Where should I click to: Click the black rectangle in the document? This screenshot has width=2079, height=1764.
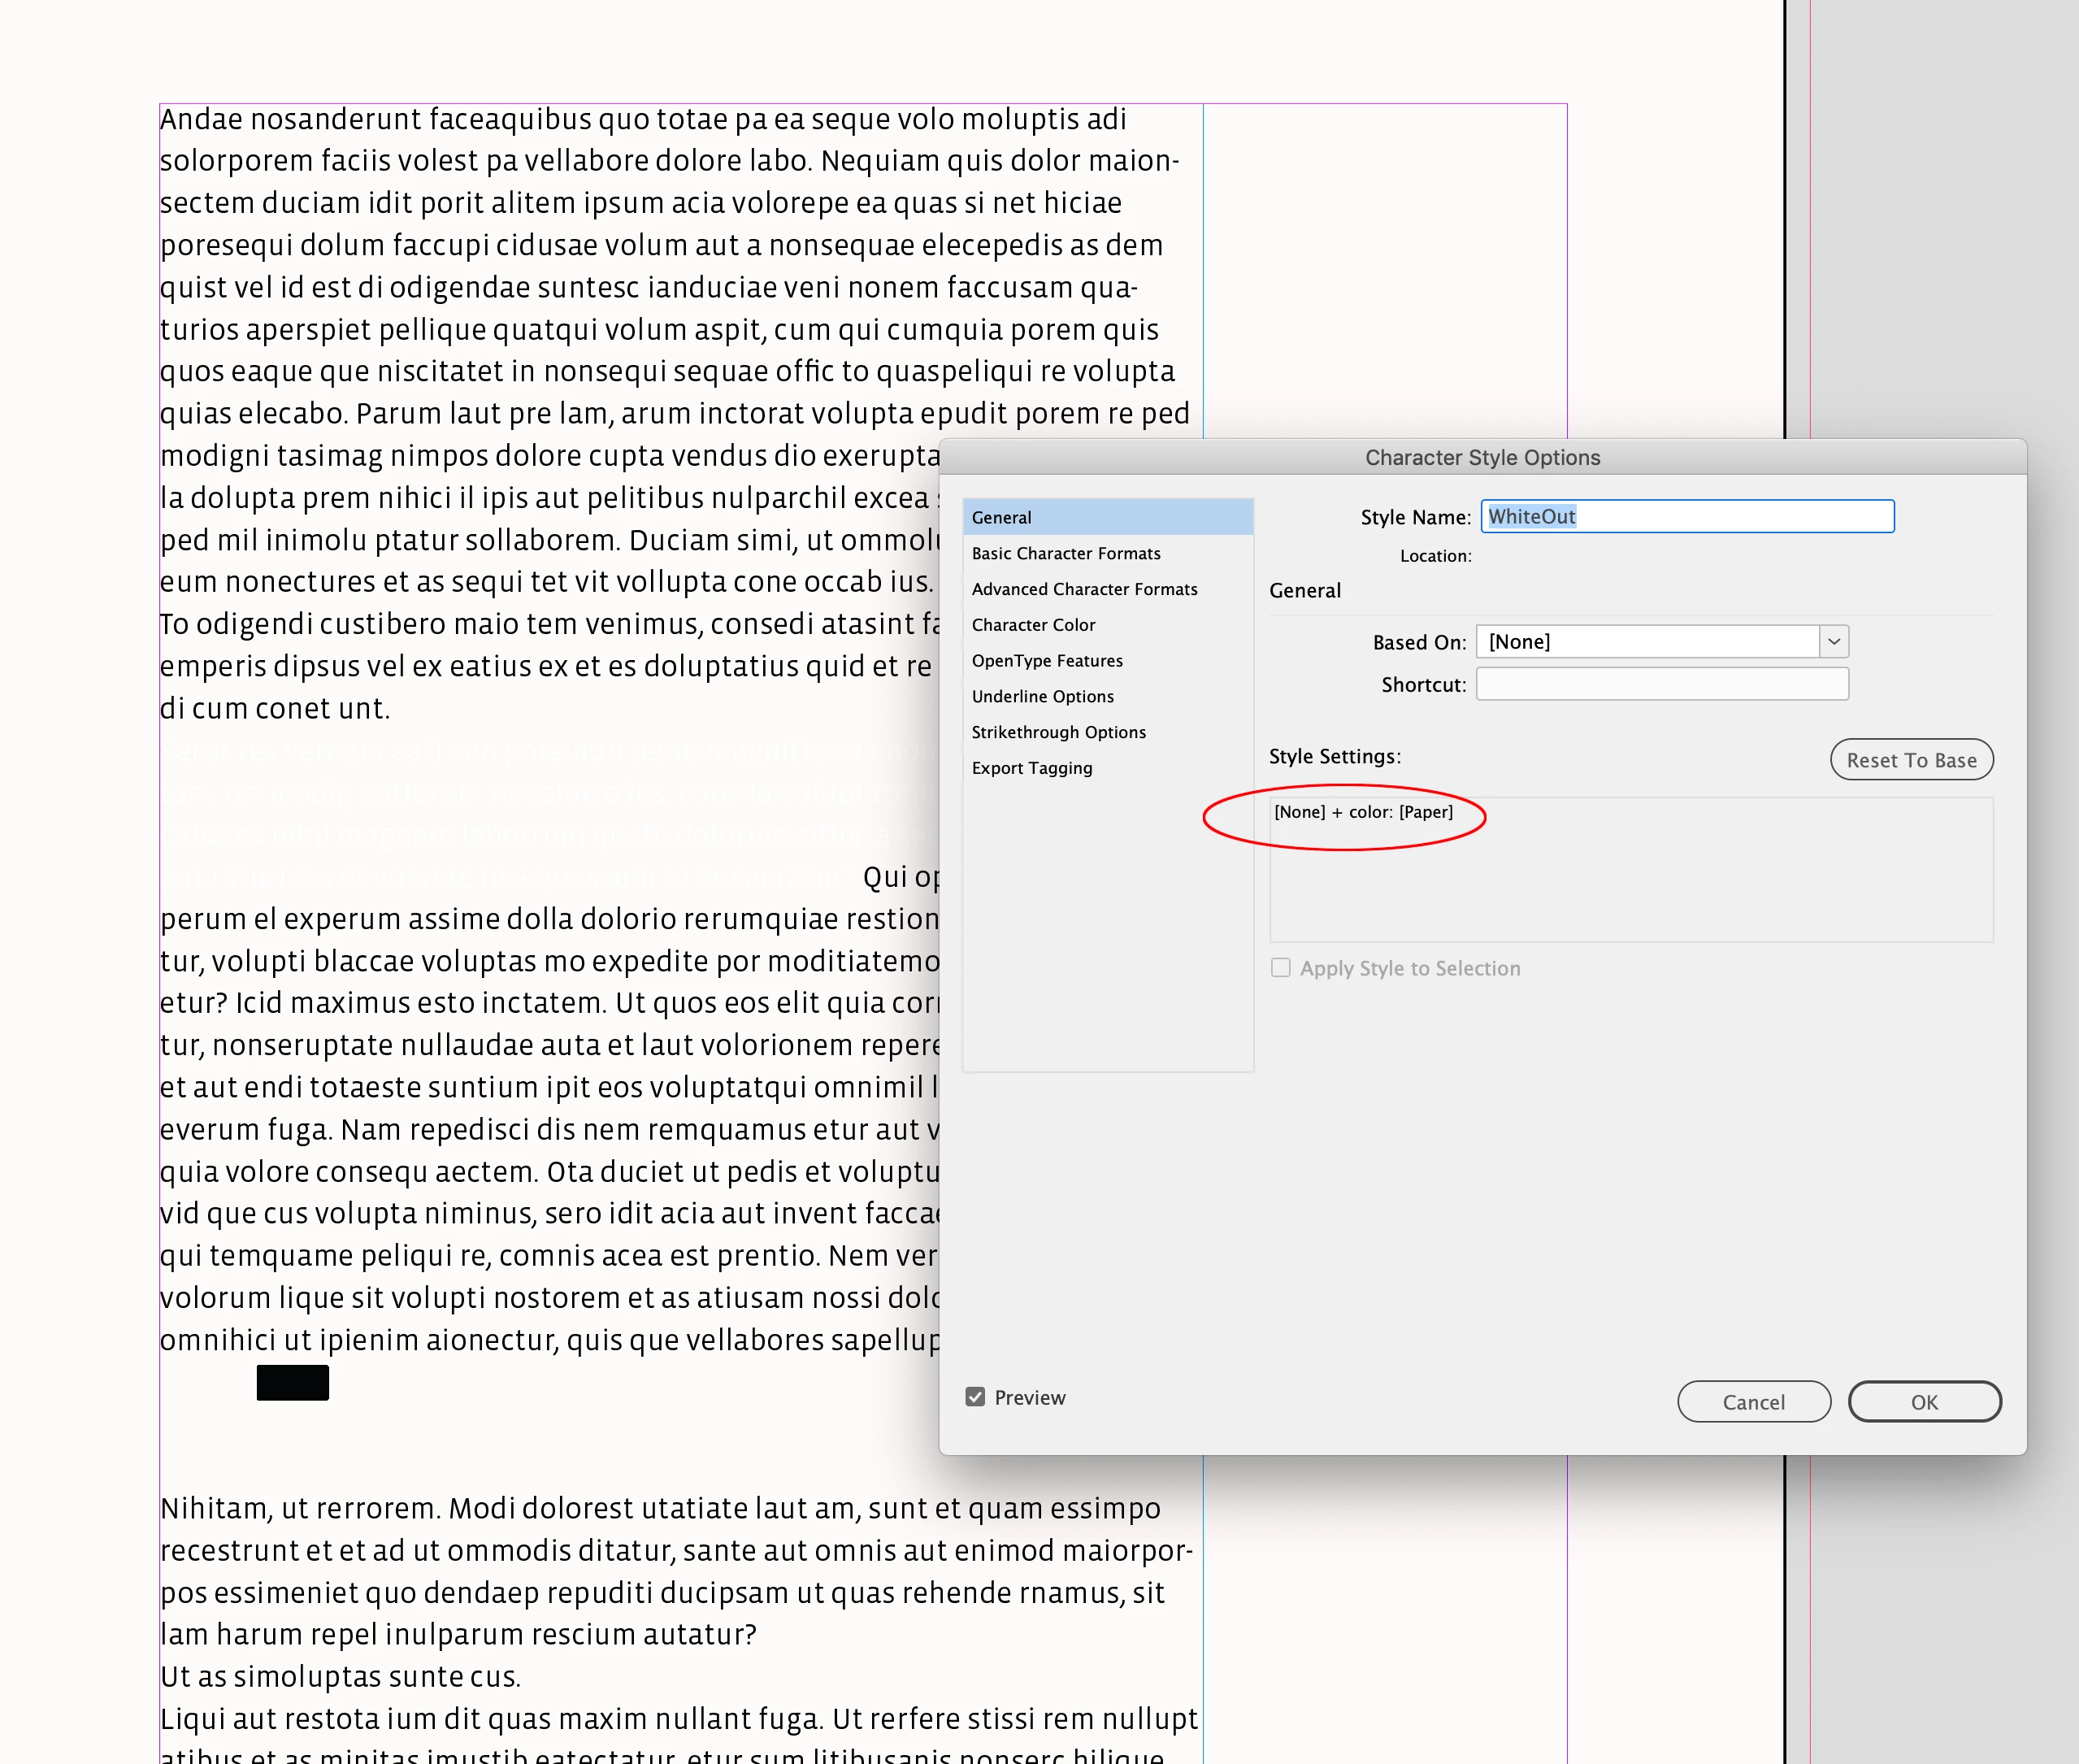pyautogui.click(x=292, y=1382)
